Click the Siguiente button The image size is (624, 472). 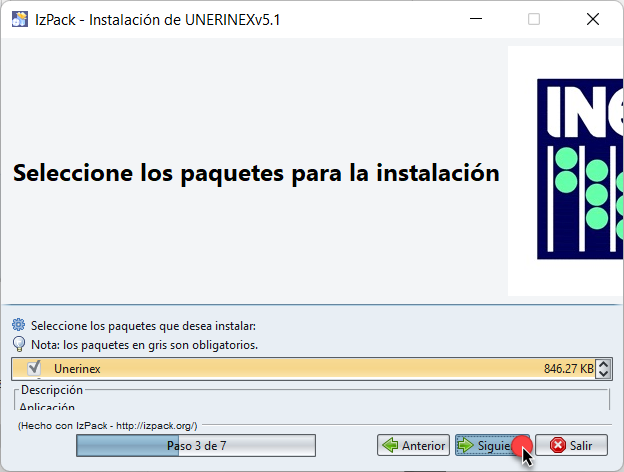coord(492,445)
